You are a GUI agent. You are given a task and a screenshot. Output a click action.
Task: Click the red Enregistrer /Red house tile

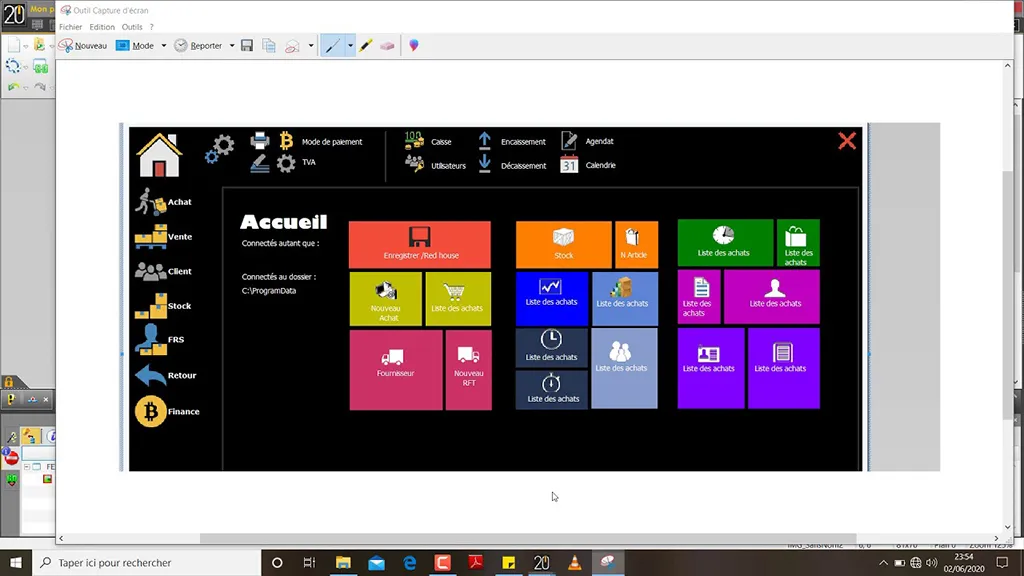tap(420, 244)
